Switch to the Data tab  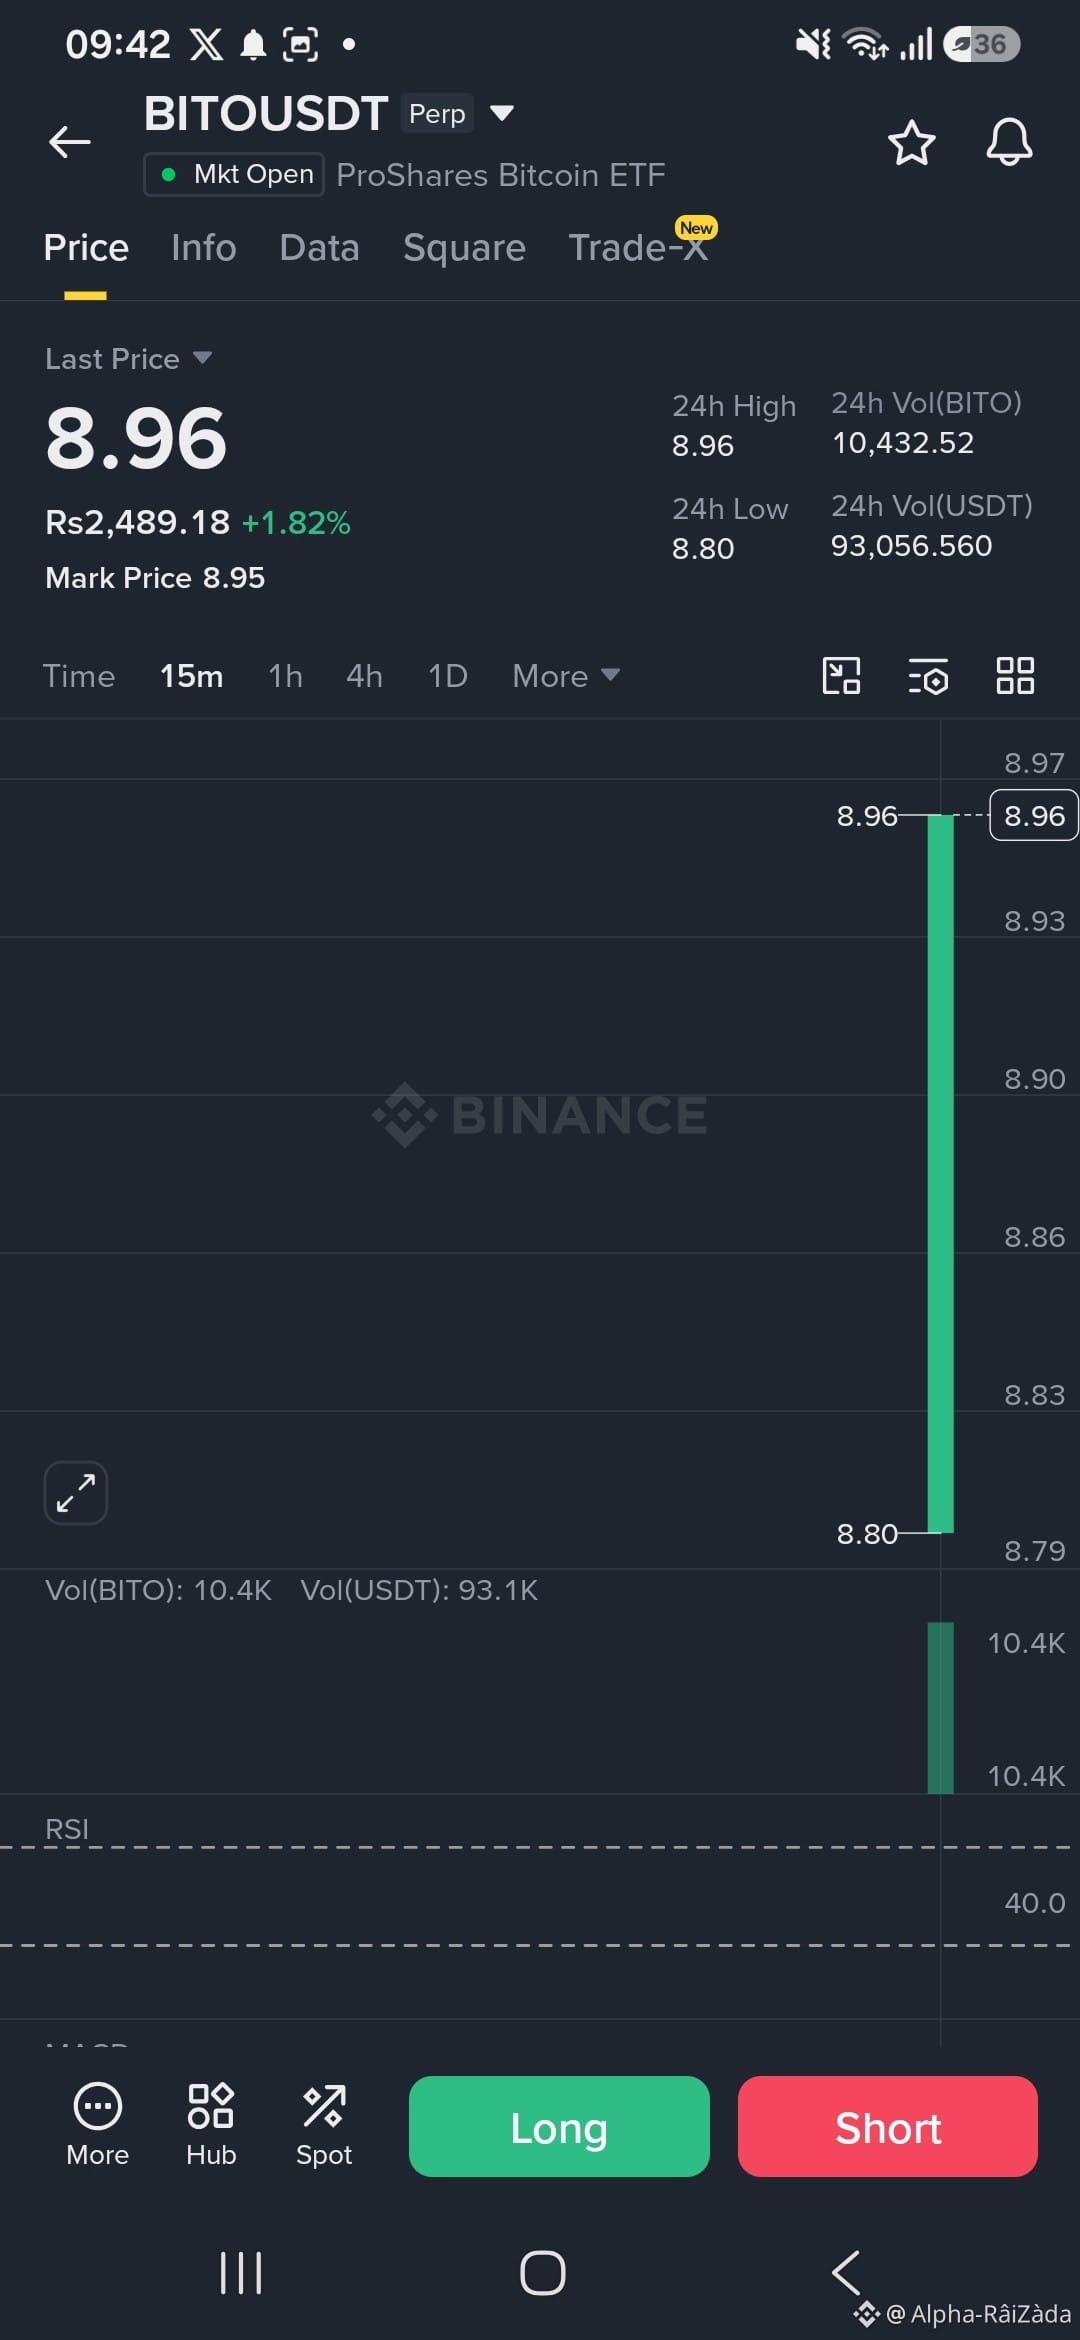point(320,248)
